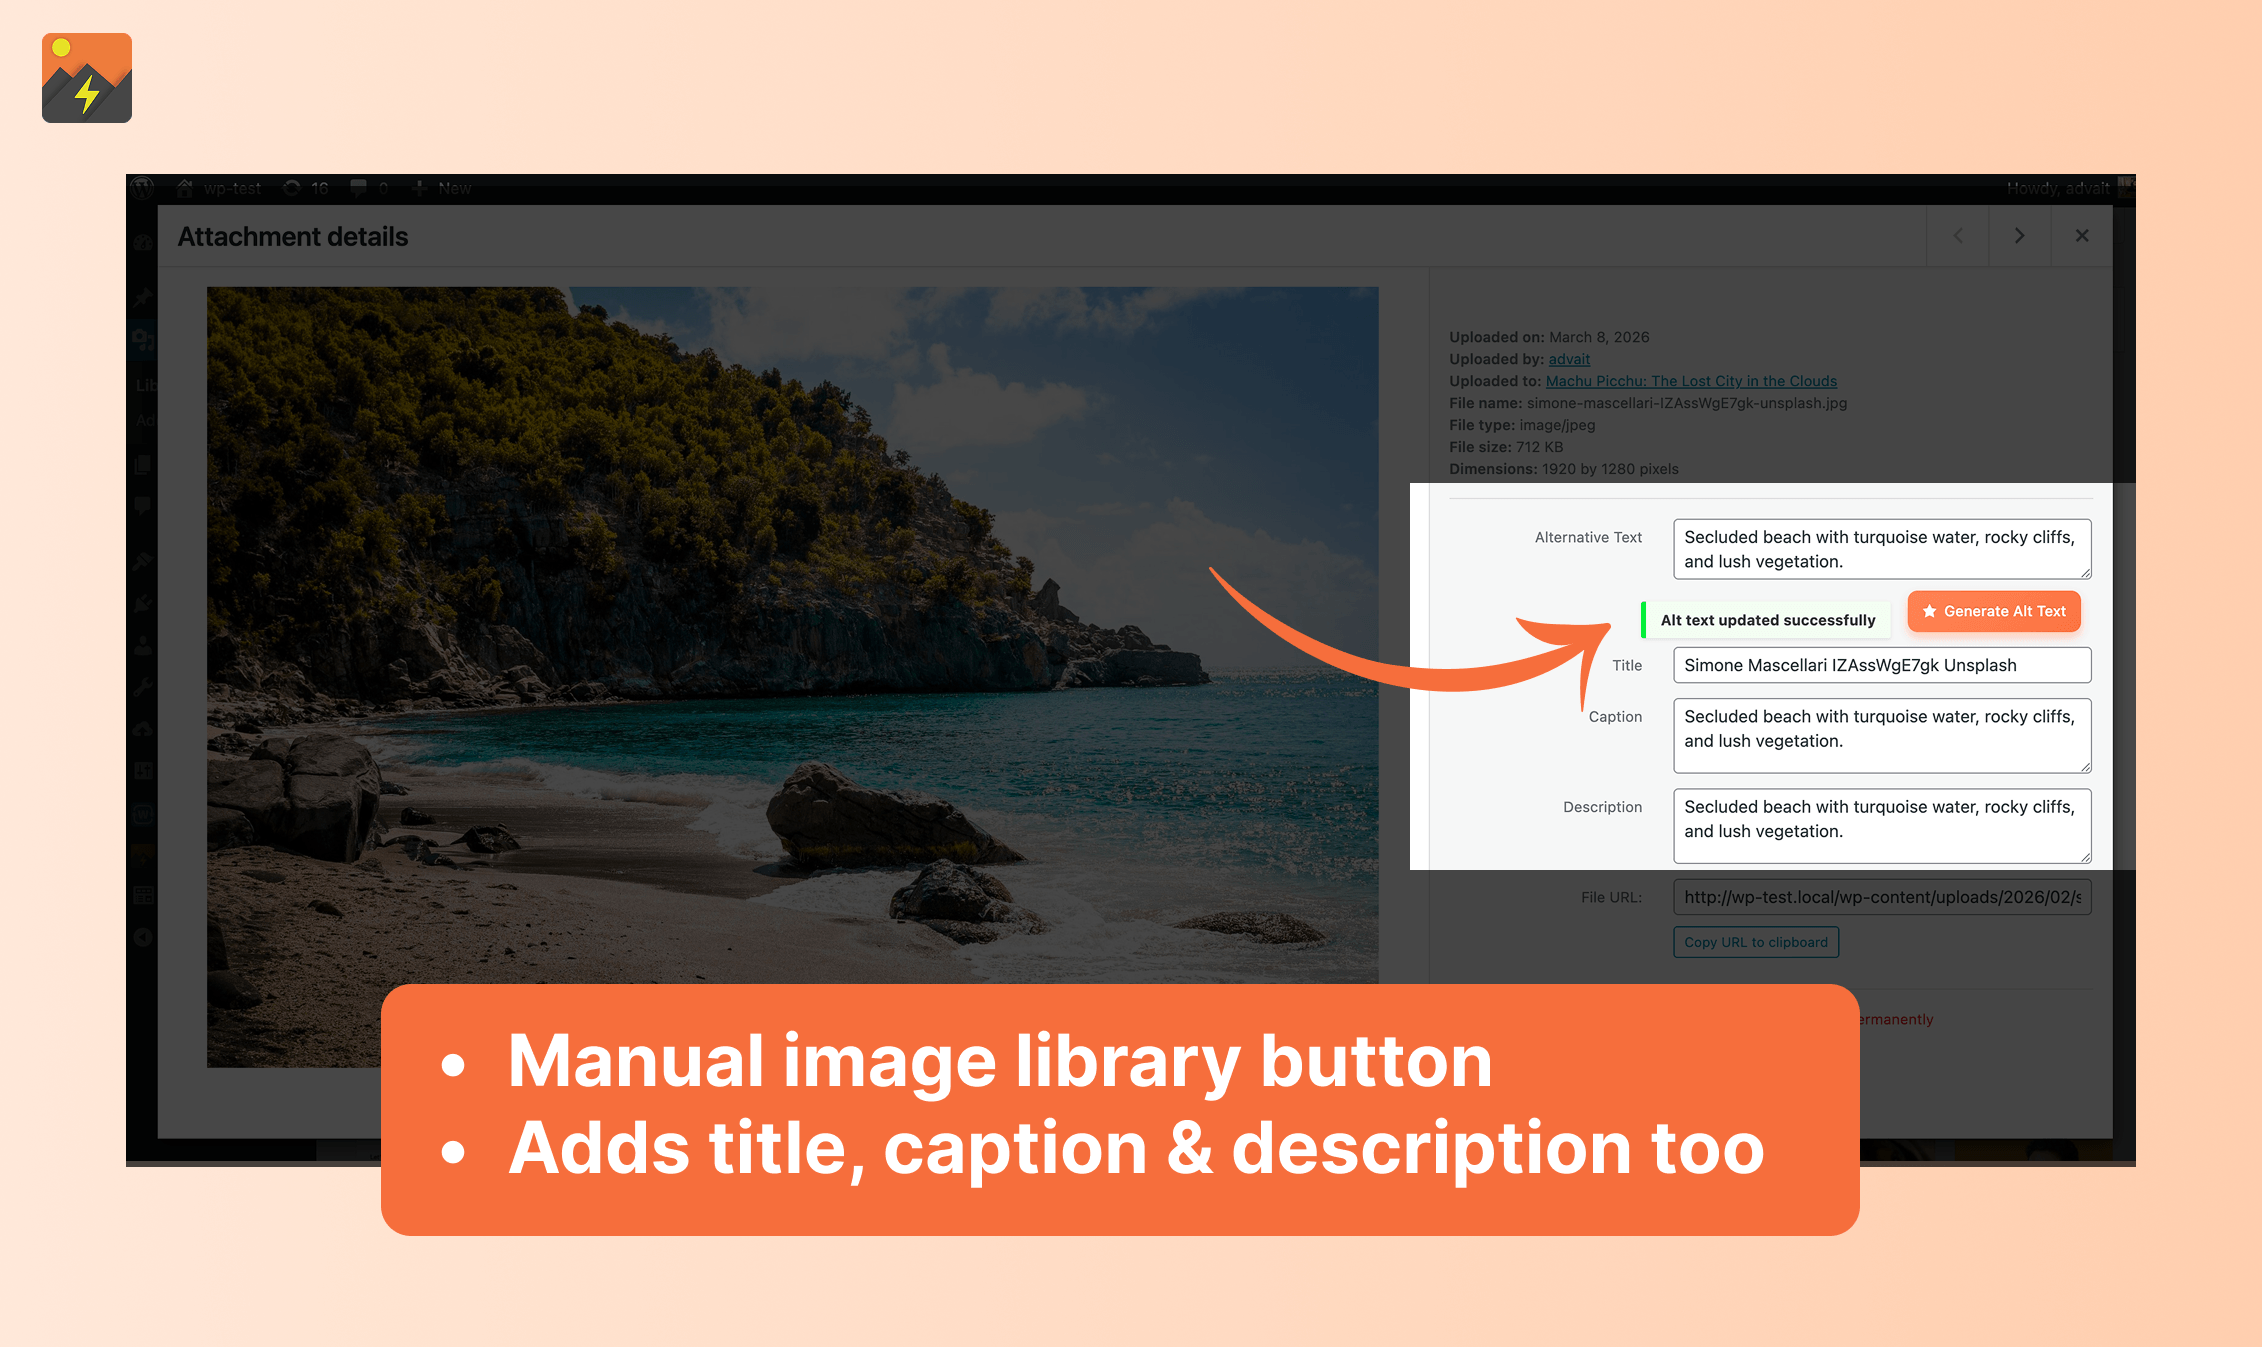2262x1347 pixels.
Task: Click inside the Description textarea
Action: point(1881,825)
